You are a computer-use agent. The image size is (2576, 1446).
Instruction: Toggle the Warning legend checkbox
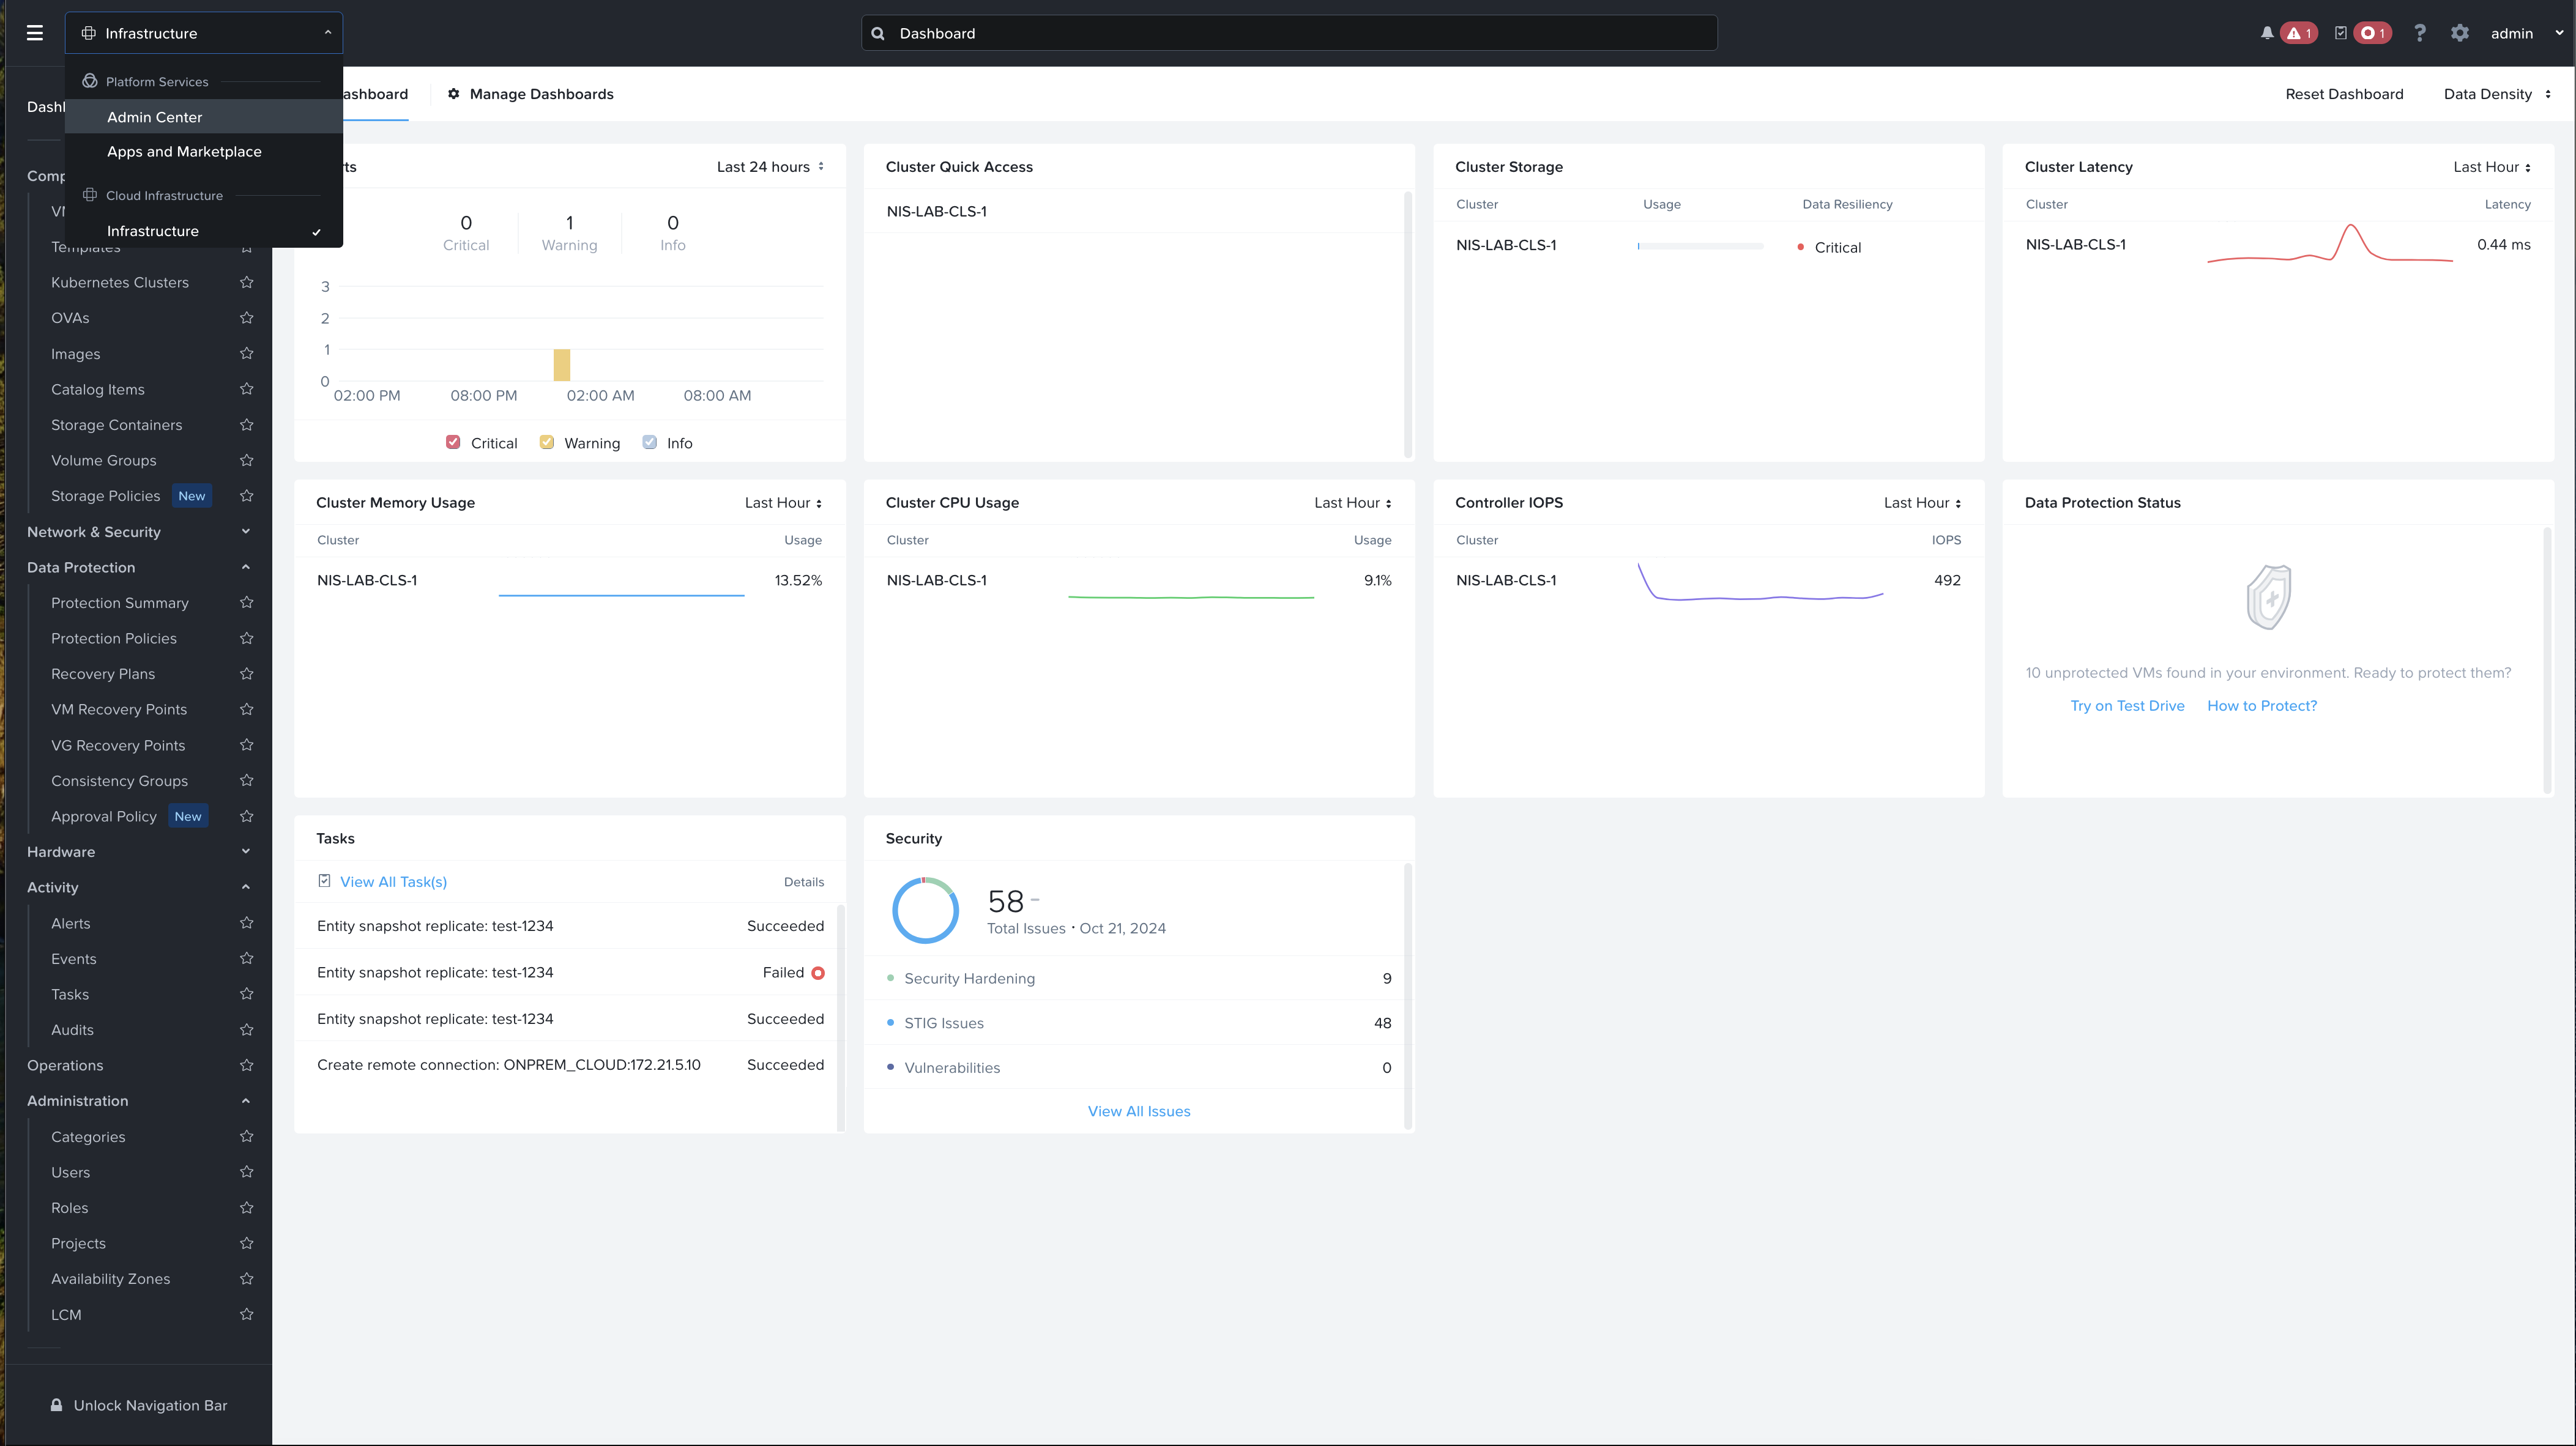[547, 442]
